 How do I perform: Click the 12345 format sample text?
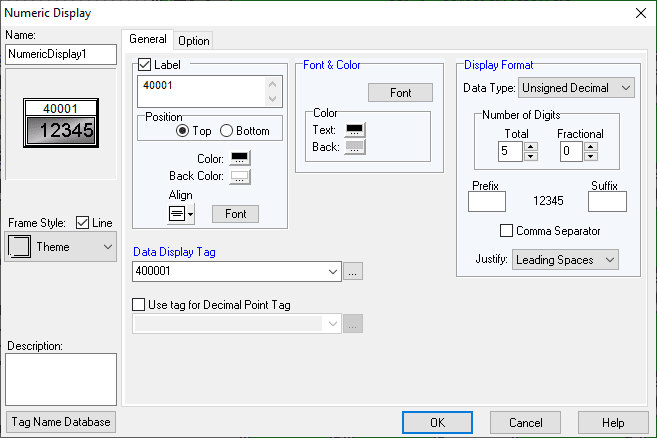[548, 201]
